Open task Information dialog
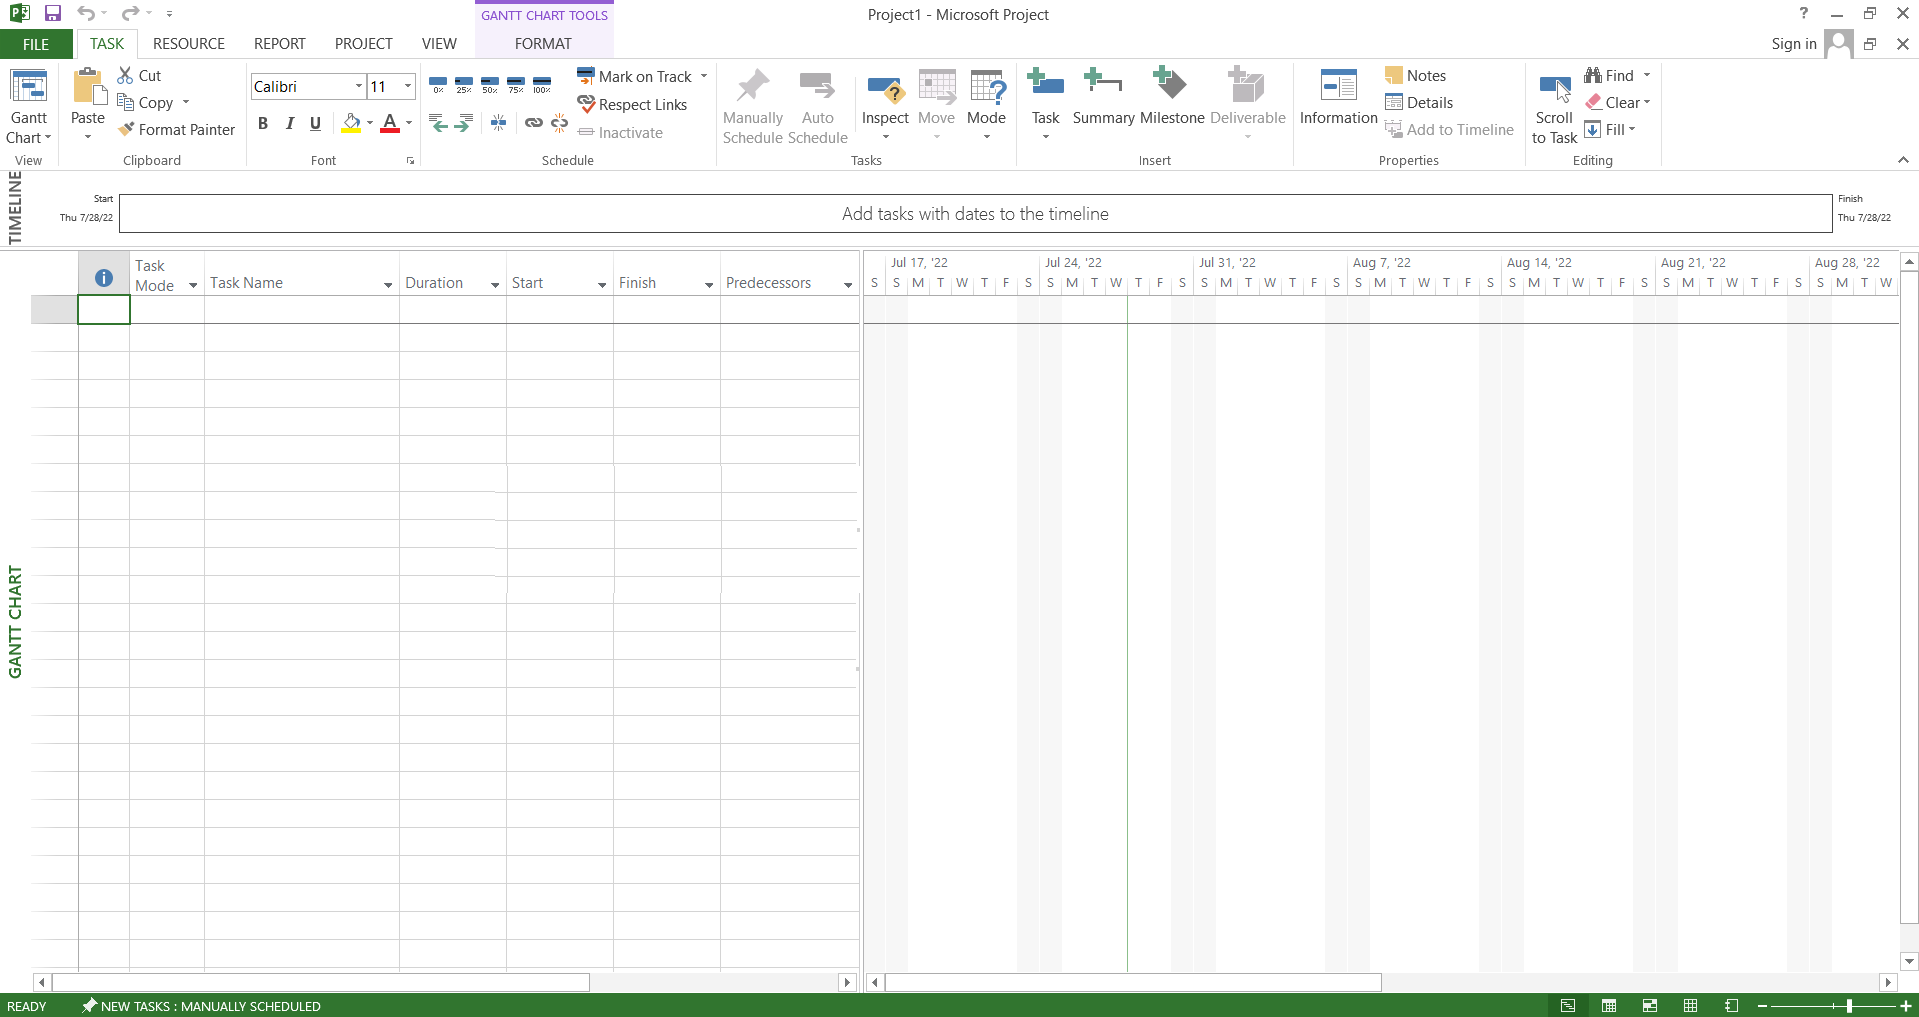Screen dimensions: 1919x1017 [x=1339, y=98]
